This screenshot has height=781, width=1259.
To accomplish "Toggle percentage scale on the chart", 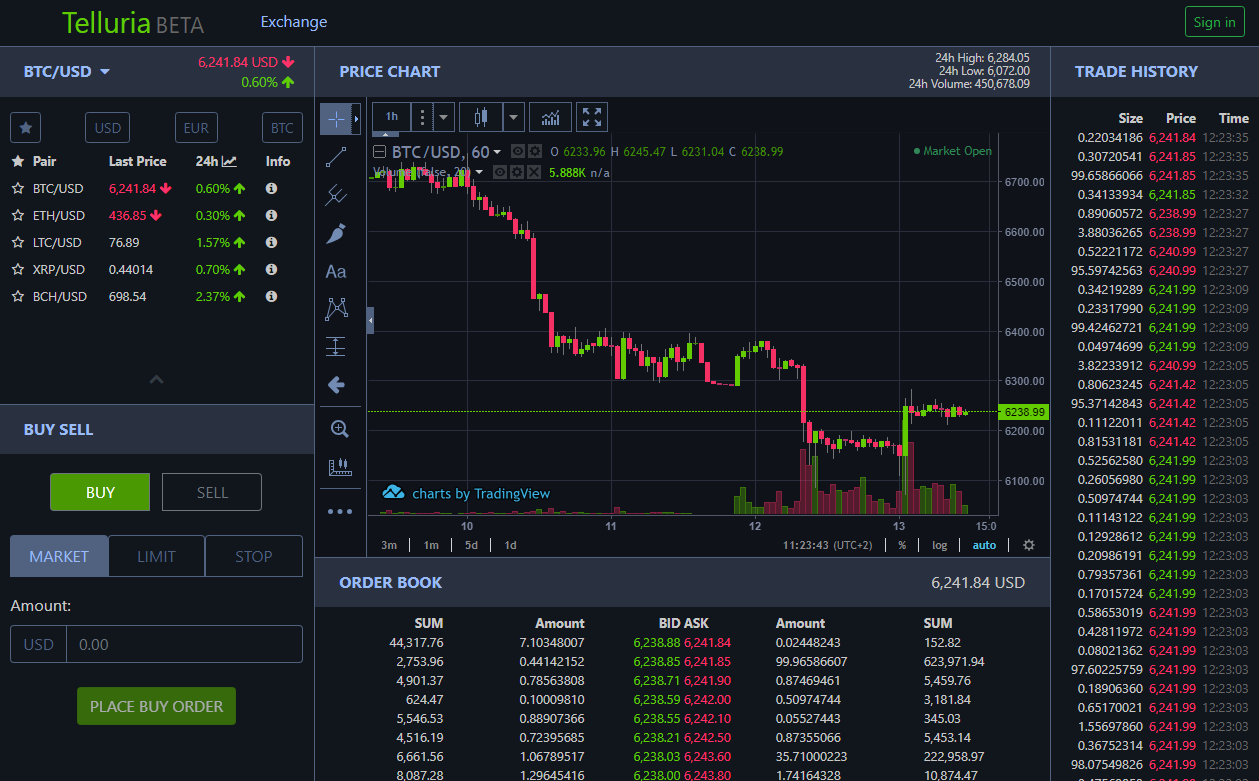I will click(902, 545).
